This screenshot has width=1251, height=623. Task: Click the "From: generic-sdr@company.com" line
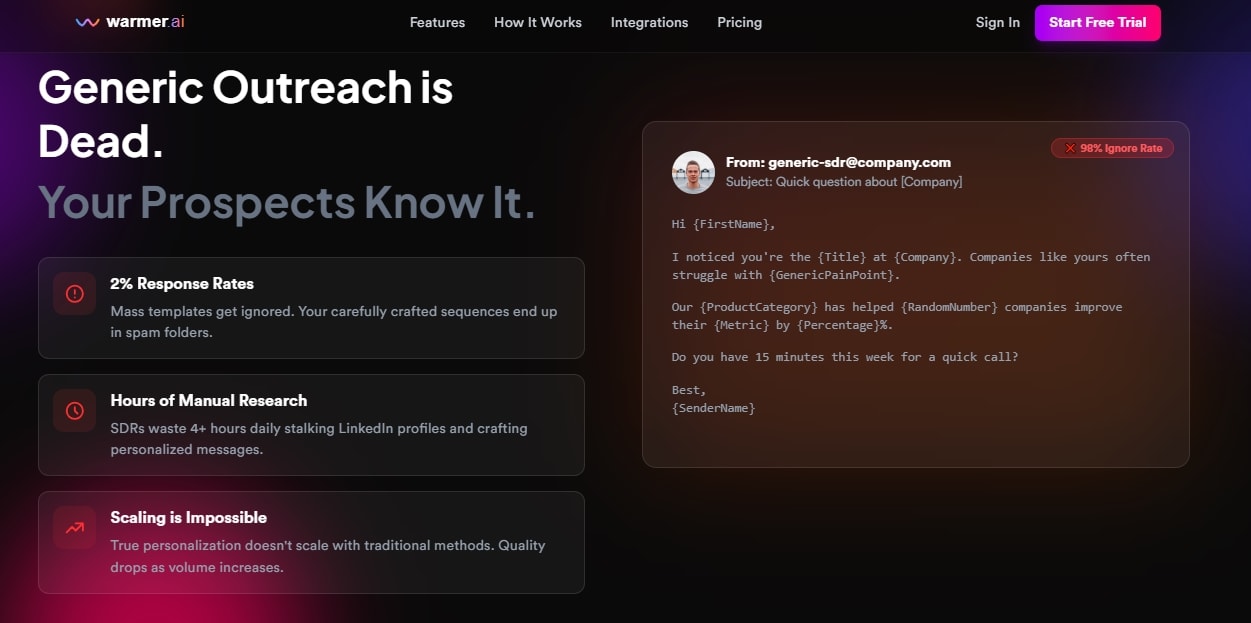(838, 162)
